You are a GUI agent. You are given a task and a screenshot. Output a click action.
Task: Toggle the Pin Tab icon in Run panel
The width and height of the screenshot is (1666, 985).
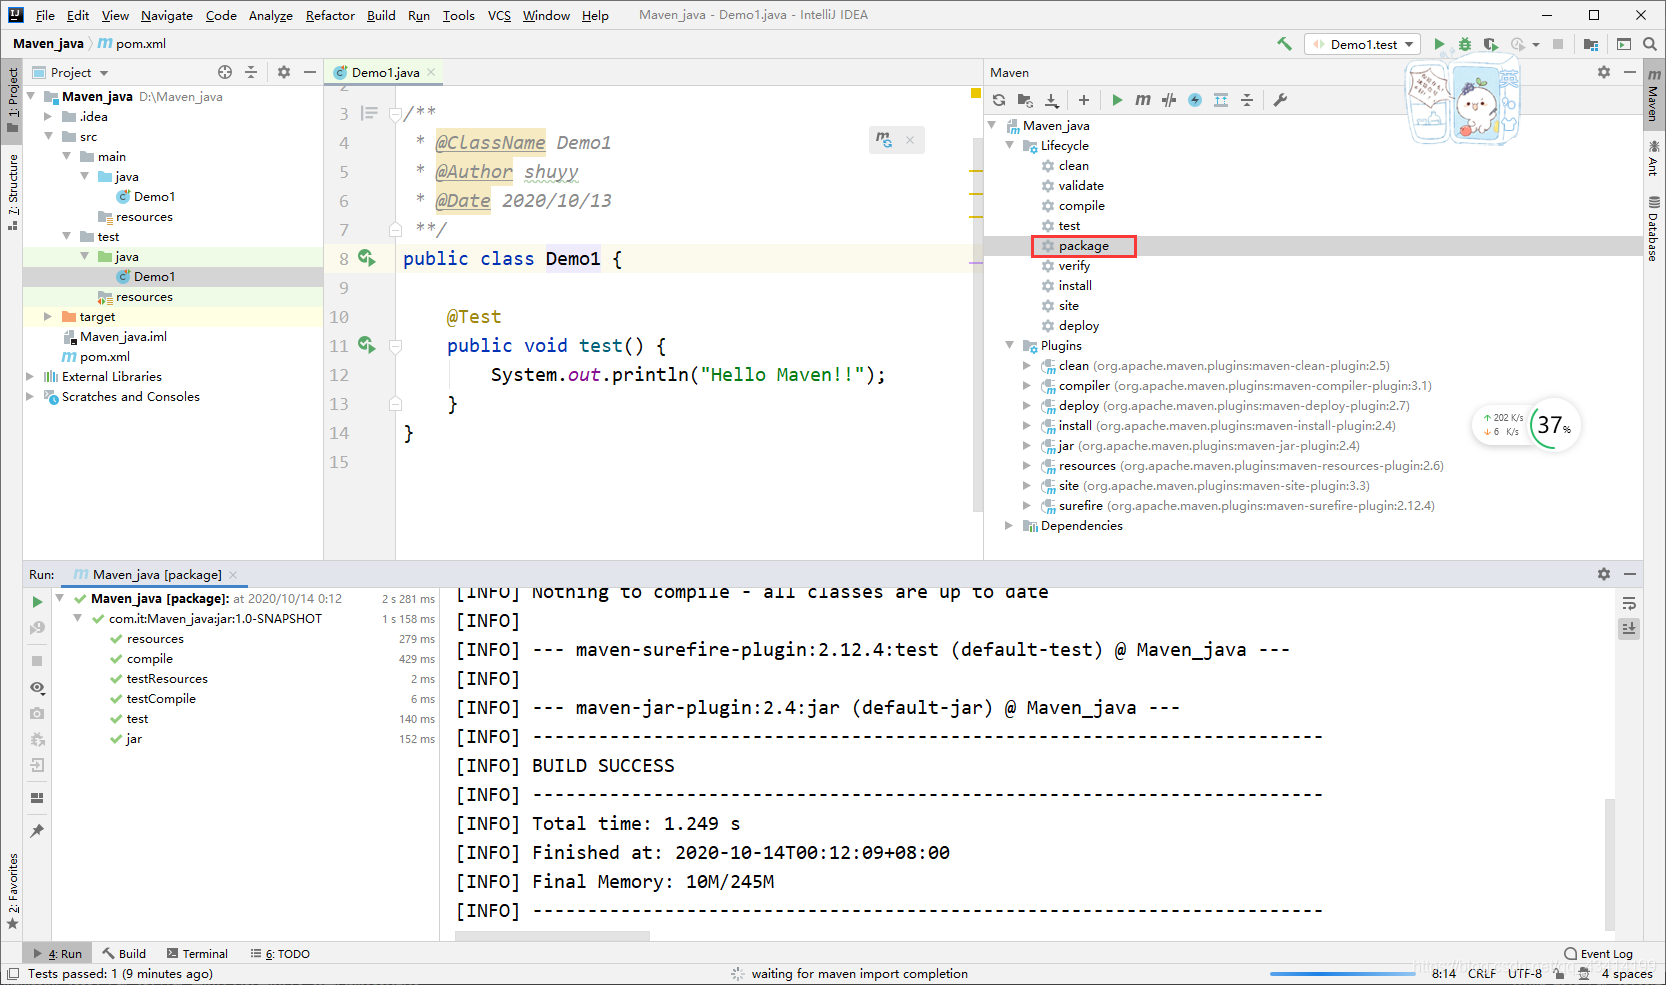click(x=37, y=831)
